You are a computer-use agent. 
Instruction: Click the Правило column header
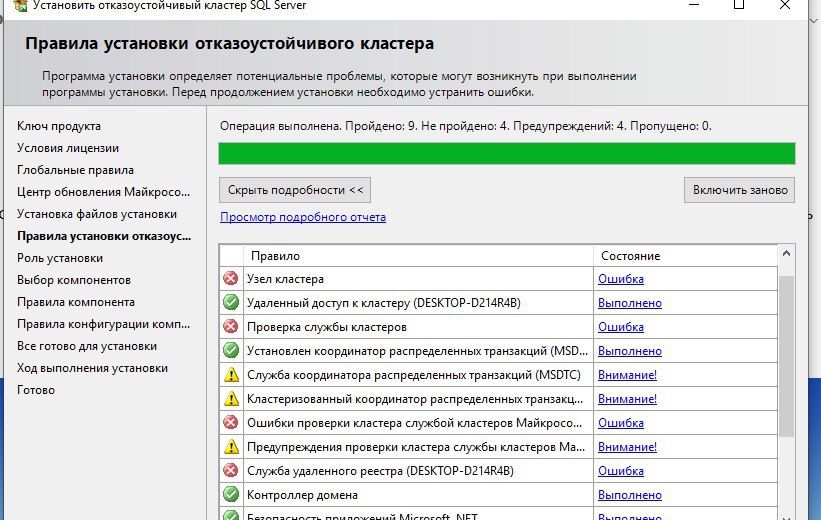[418, 256]
